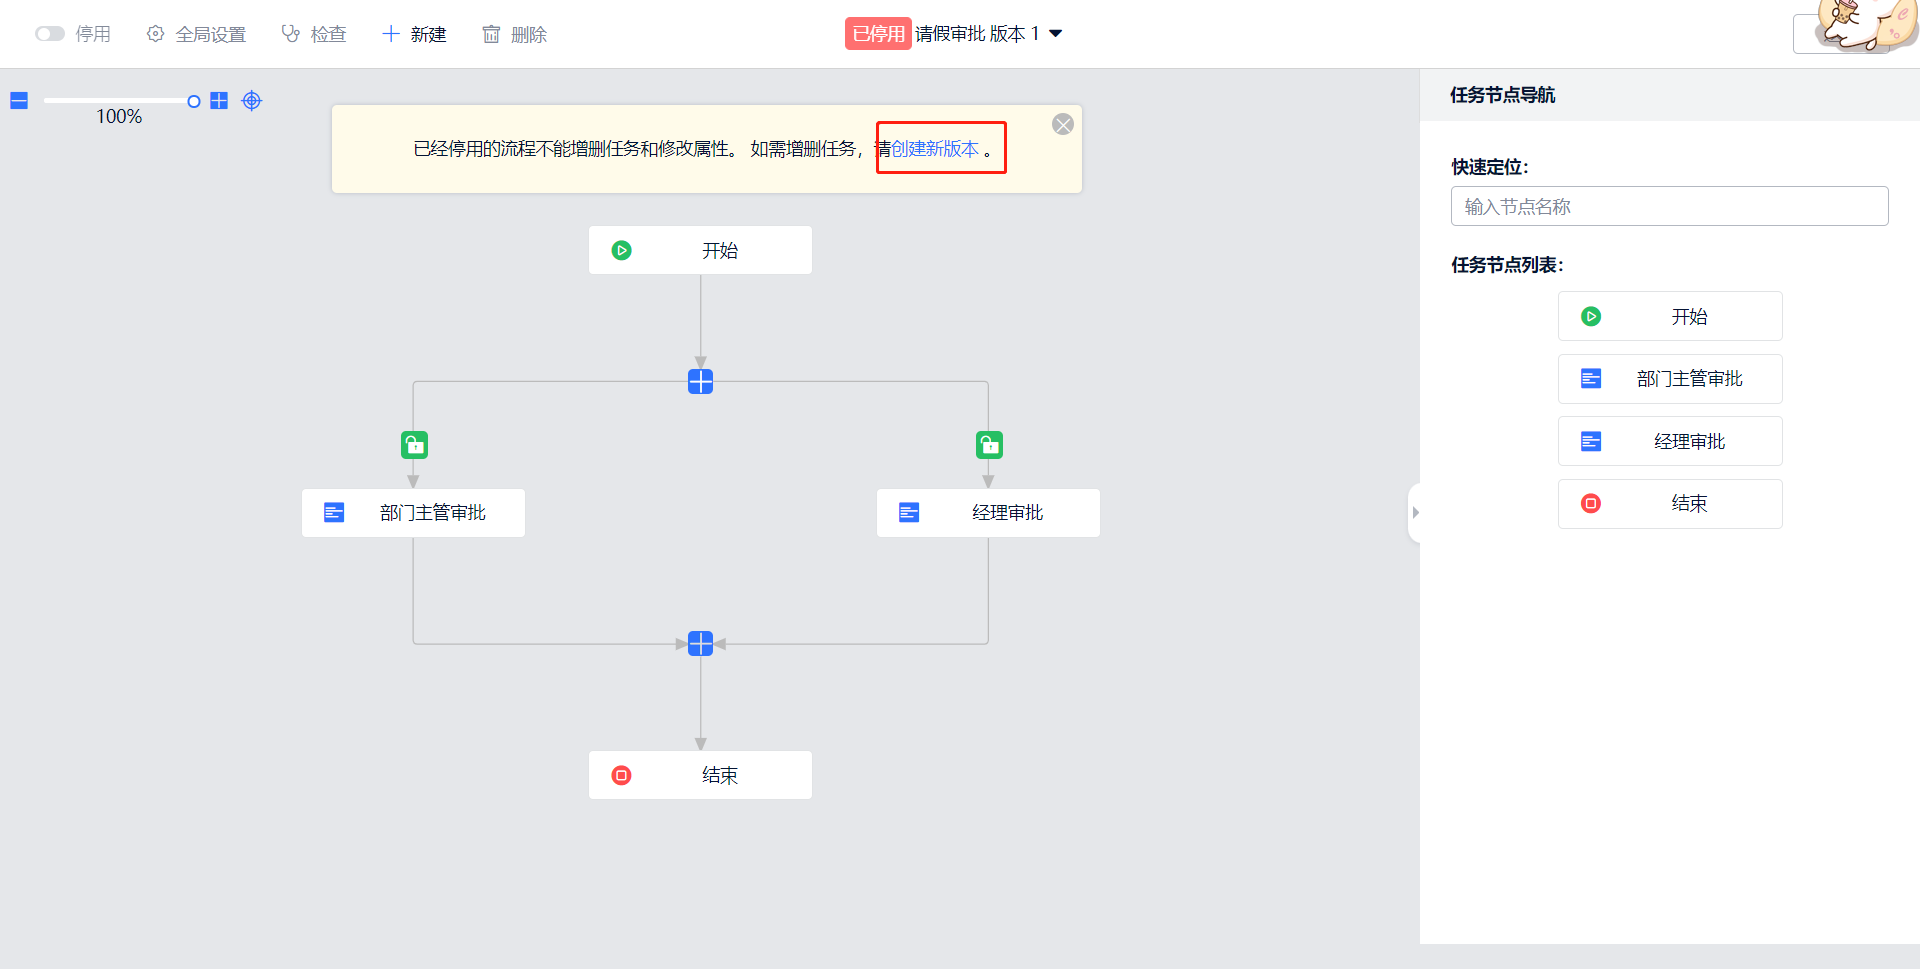
Task: Click the zoom in plus icon
Action: click(x=219, y=101)
